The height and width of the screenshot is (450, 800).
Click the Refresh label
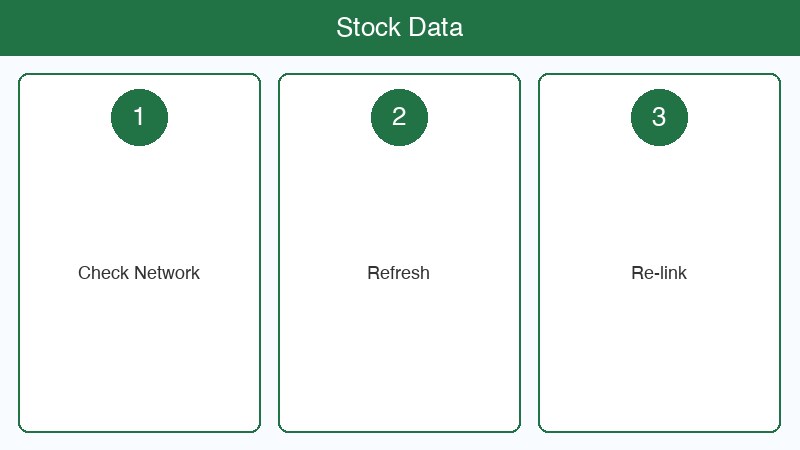pyautogui.click(x=399, y=273)
